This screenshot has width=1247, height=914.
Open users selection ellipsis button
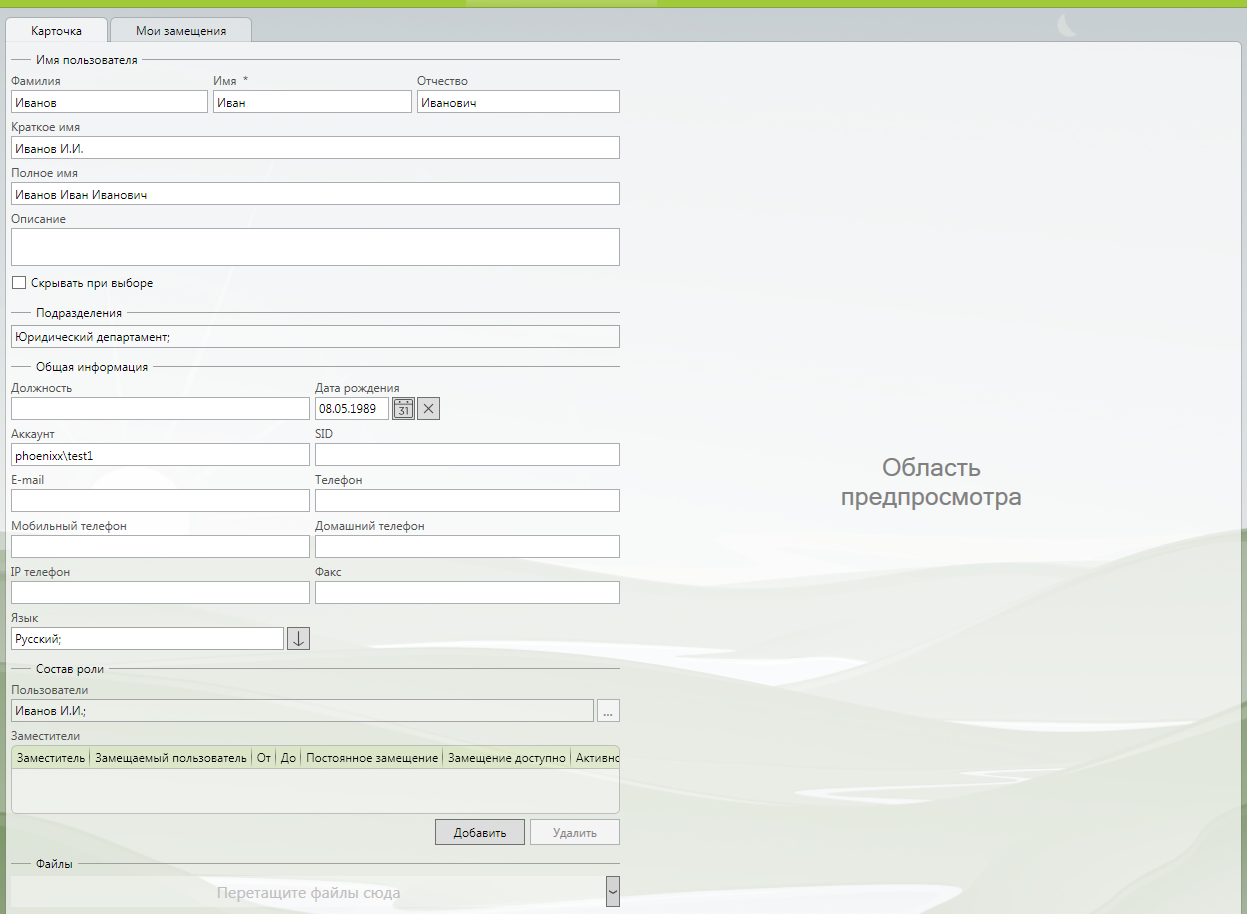[x=608, y=711]
